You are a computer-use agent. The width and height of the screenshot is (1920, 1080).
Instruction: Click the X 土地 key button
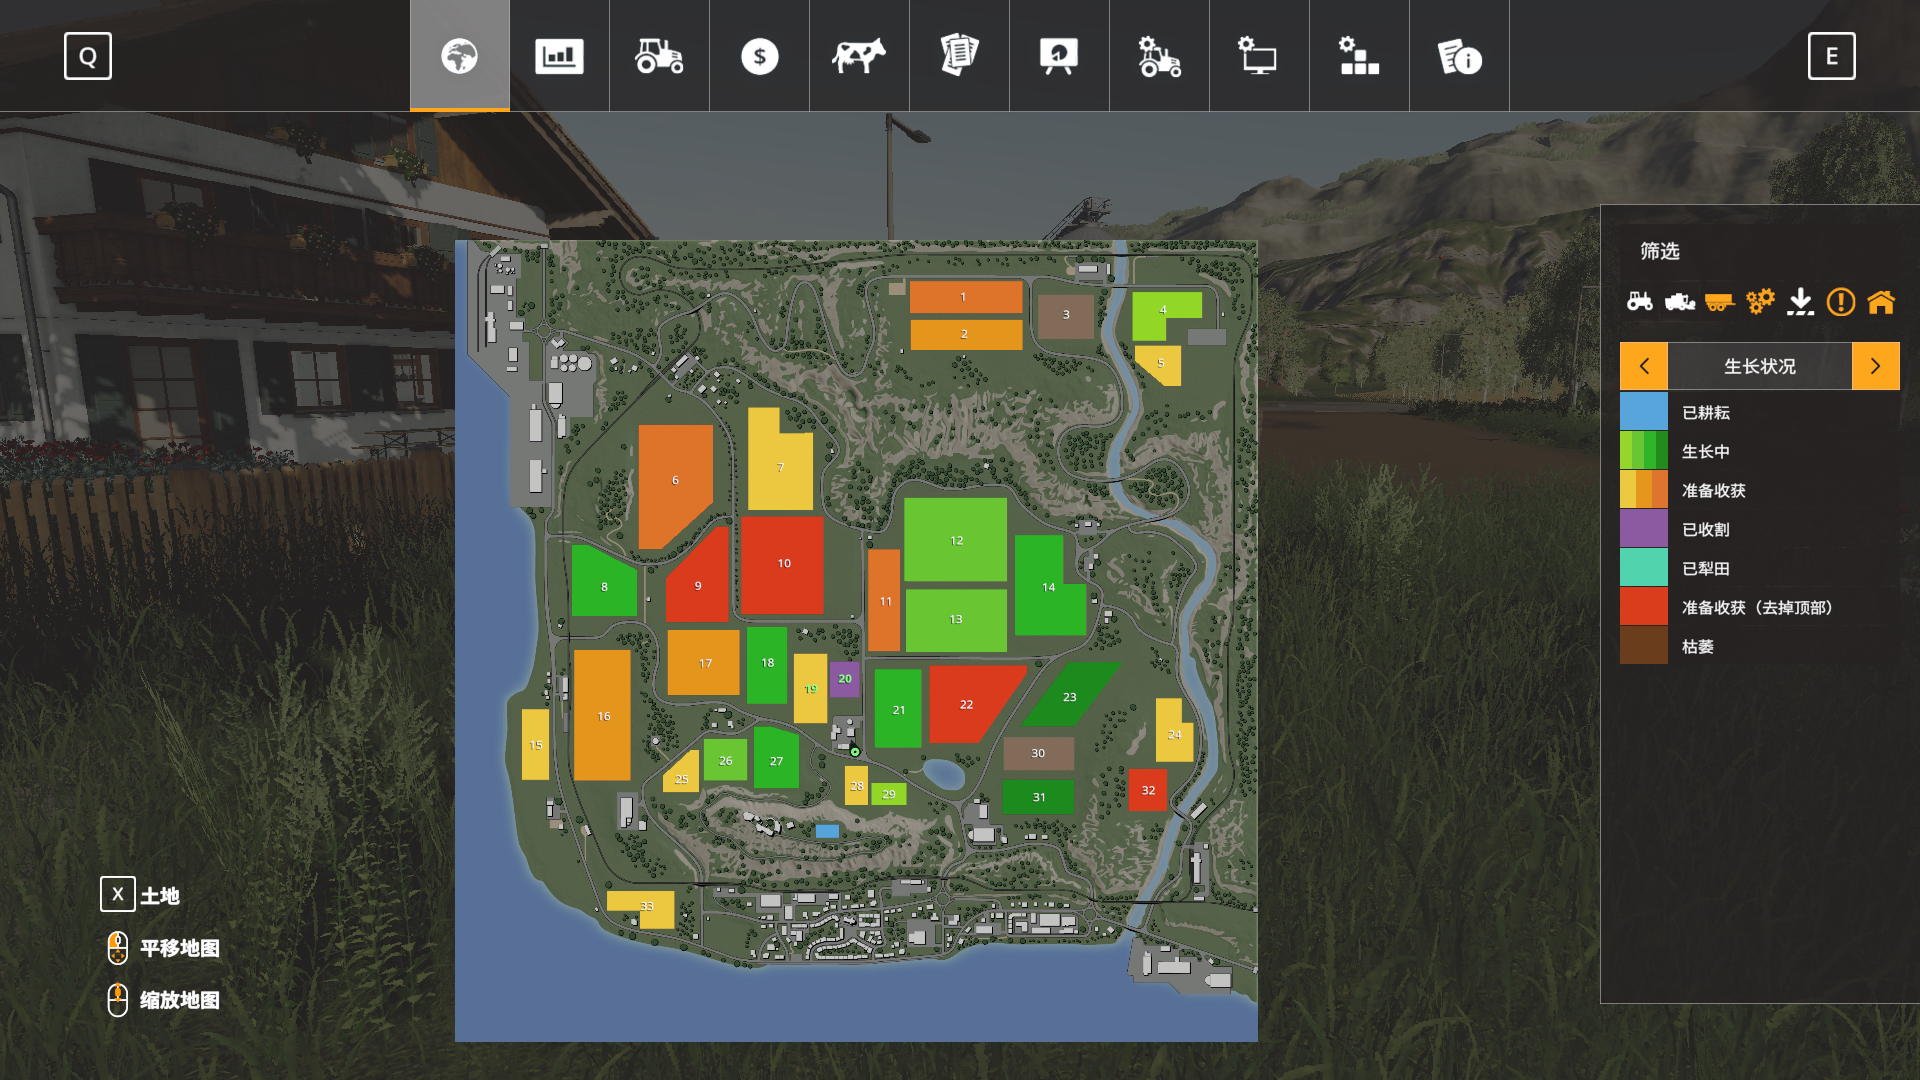(118, 894)
